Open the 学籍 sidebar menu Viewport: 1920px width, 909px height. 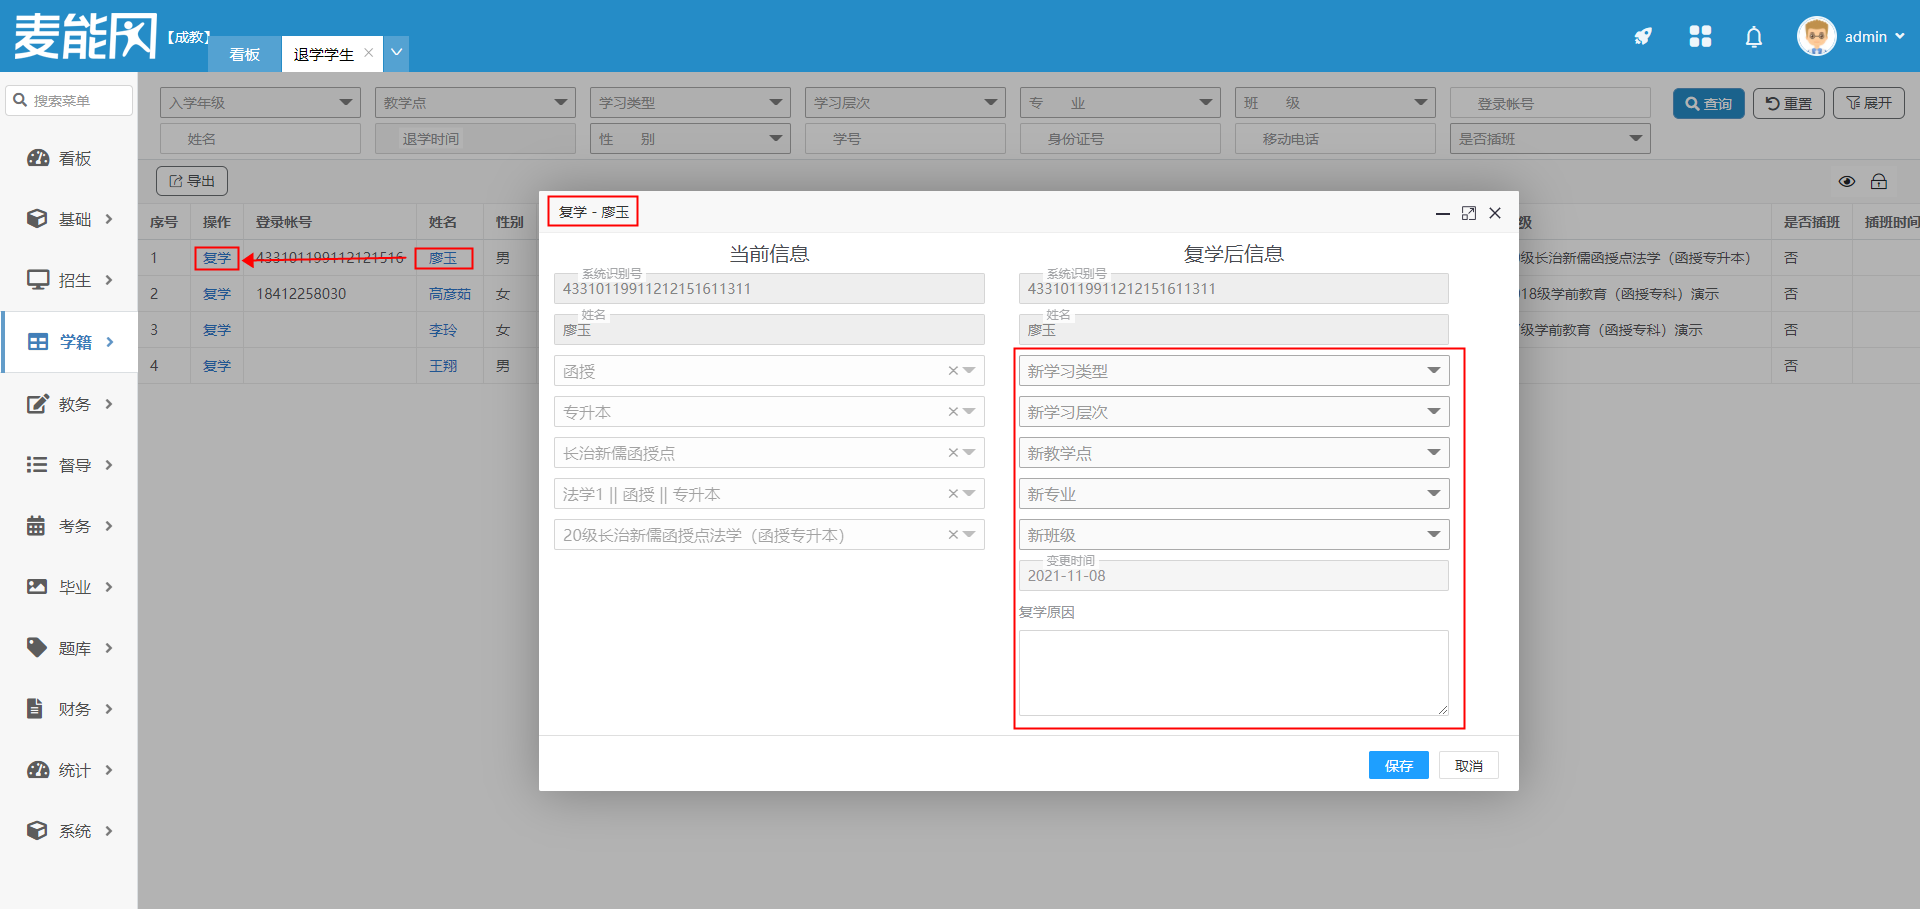point(70,342)
